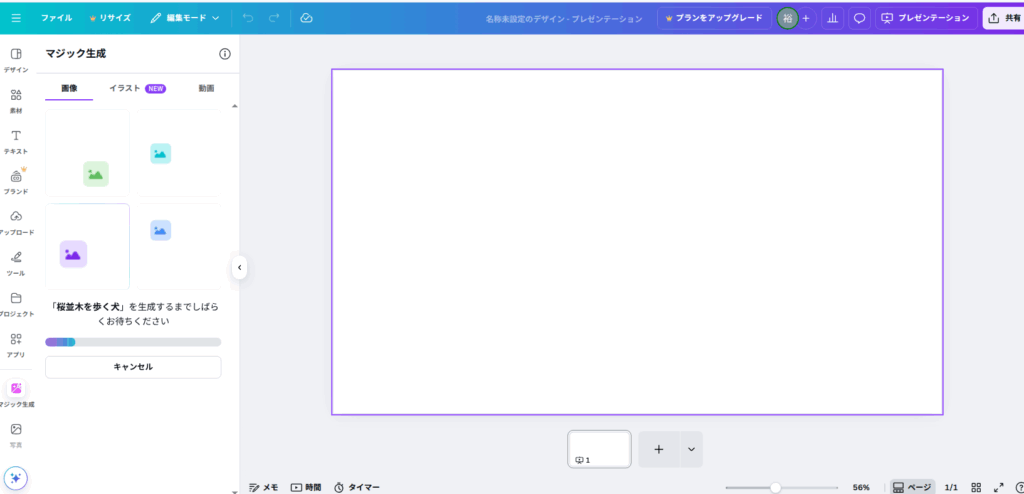Add collaborator with plus icon
Viewport: 1024px width, 494px height.
[806, 18]
